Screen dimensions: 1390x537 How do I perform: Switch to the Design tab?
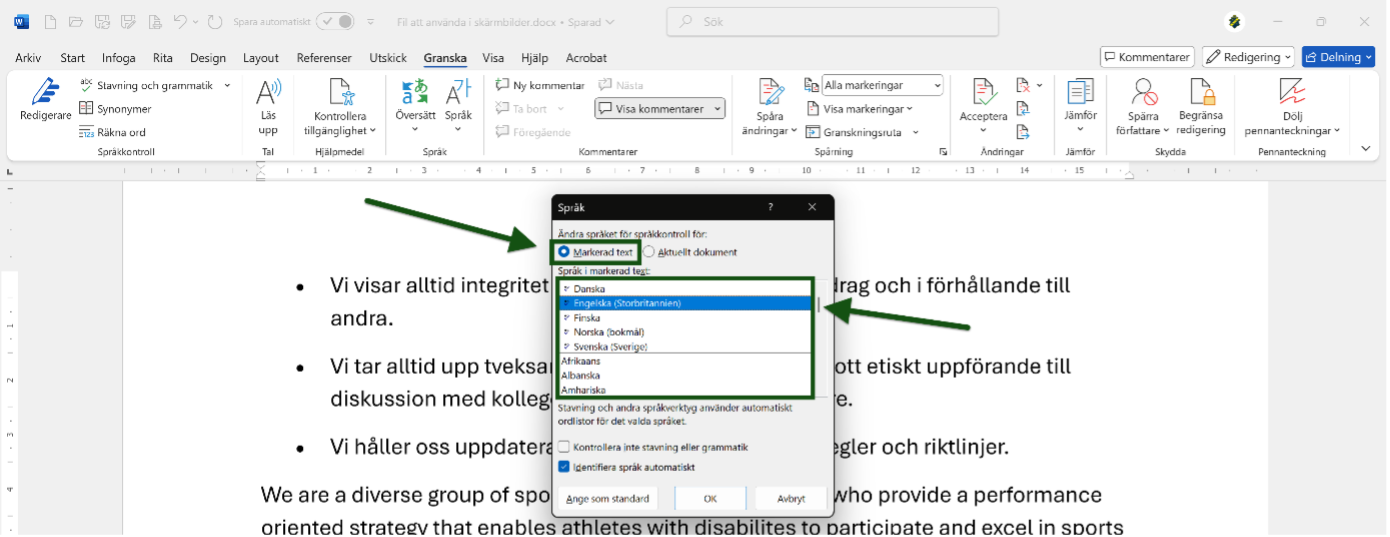(208, 58)
